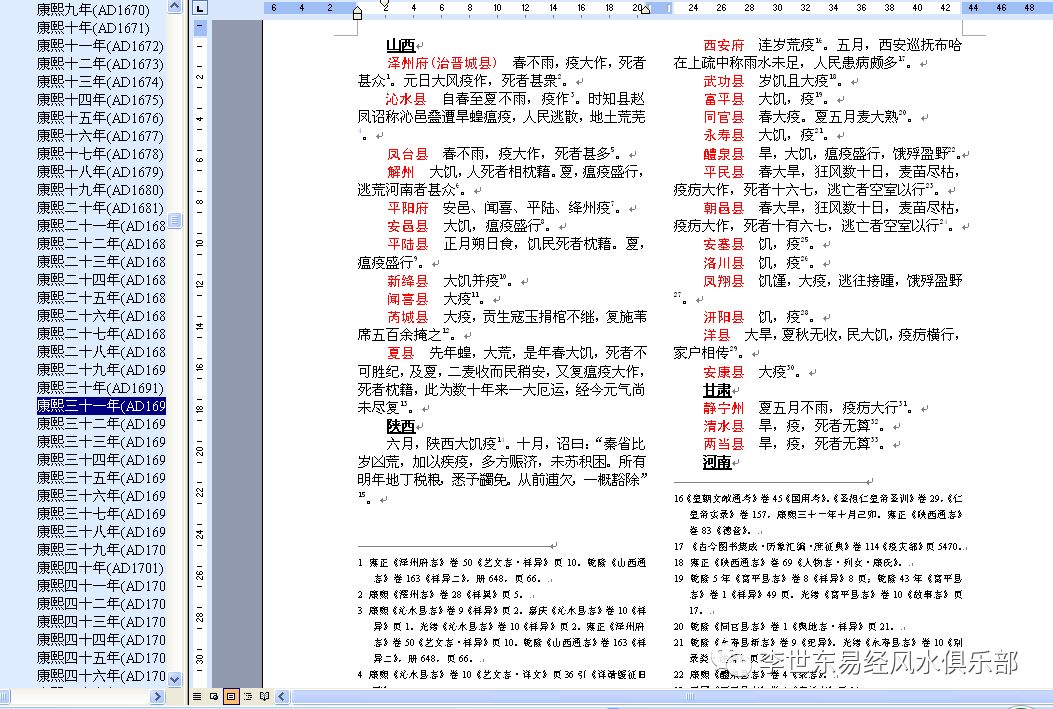
Task: Click the vertical ruler margin marker
Action: tap(199, 28)
